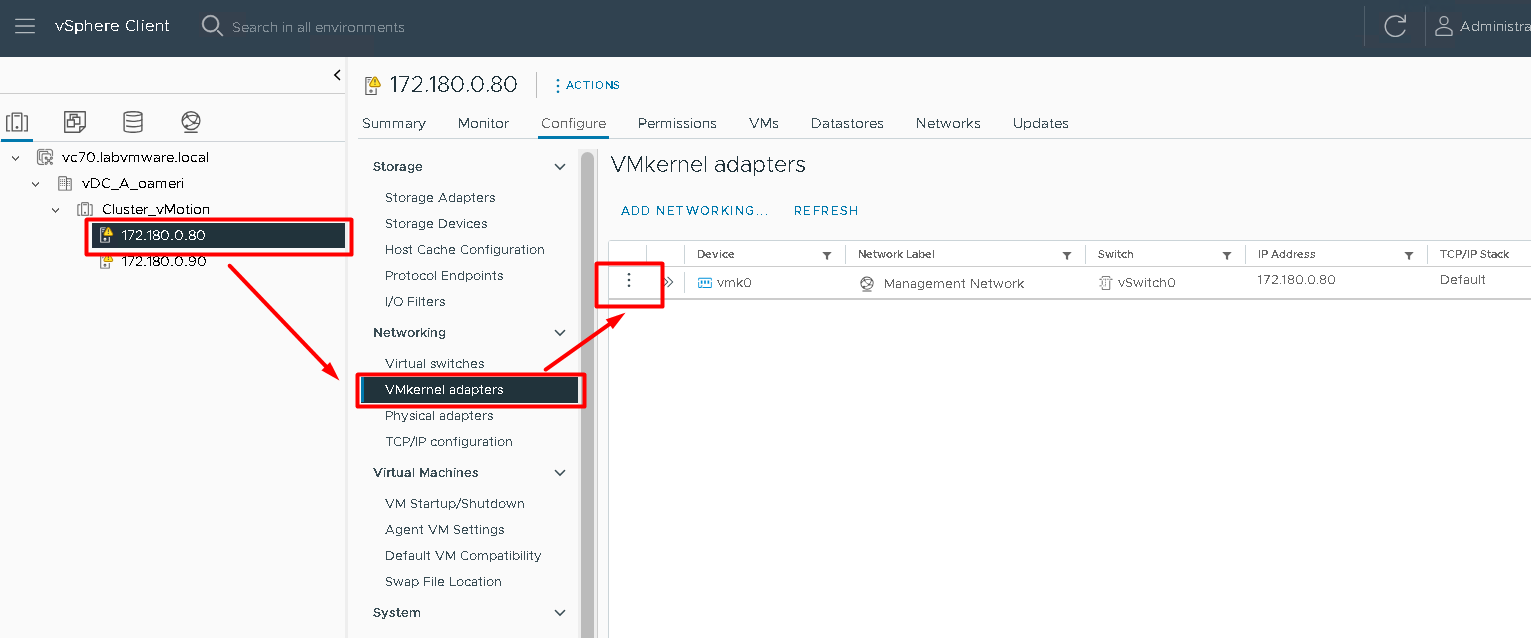Screen dimensions: 1531x638
Task: Open the VMs tab
Action: tap(764, 123)
